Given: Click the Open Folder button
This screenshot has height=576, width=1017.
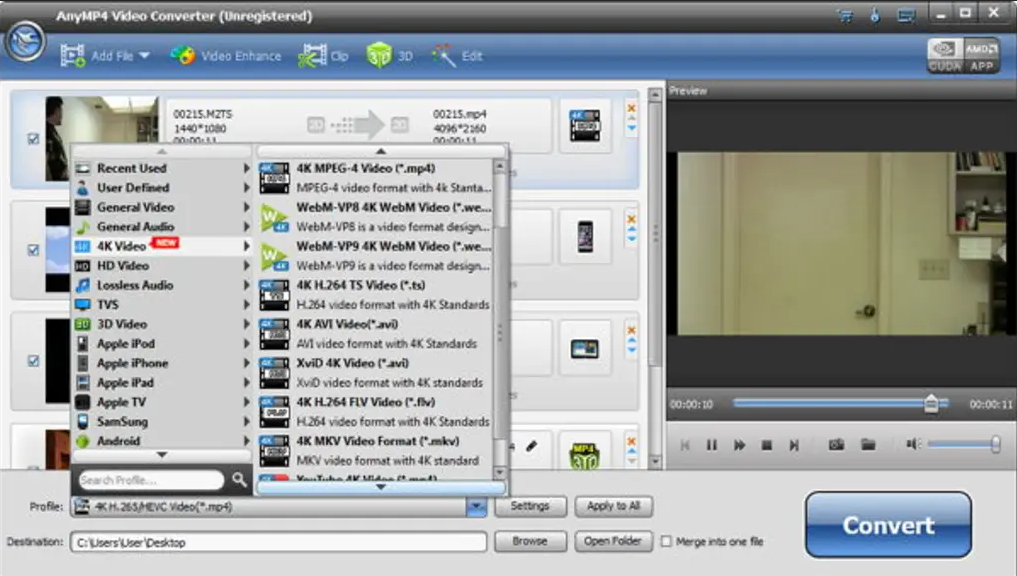Looking at the screenshot, I should point(614,541).
